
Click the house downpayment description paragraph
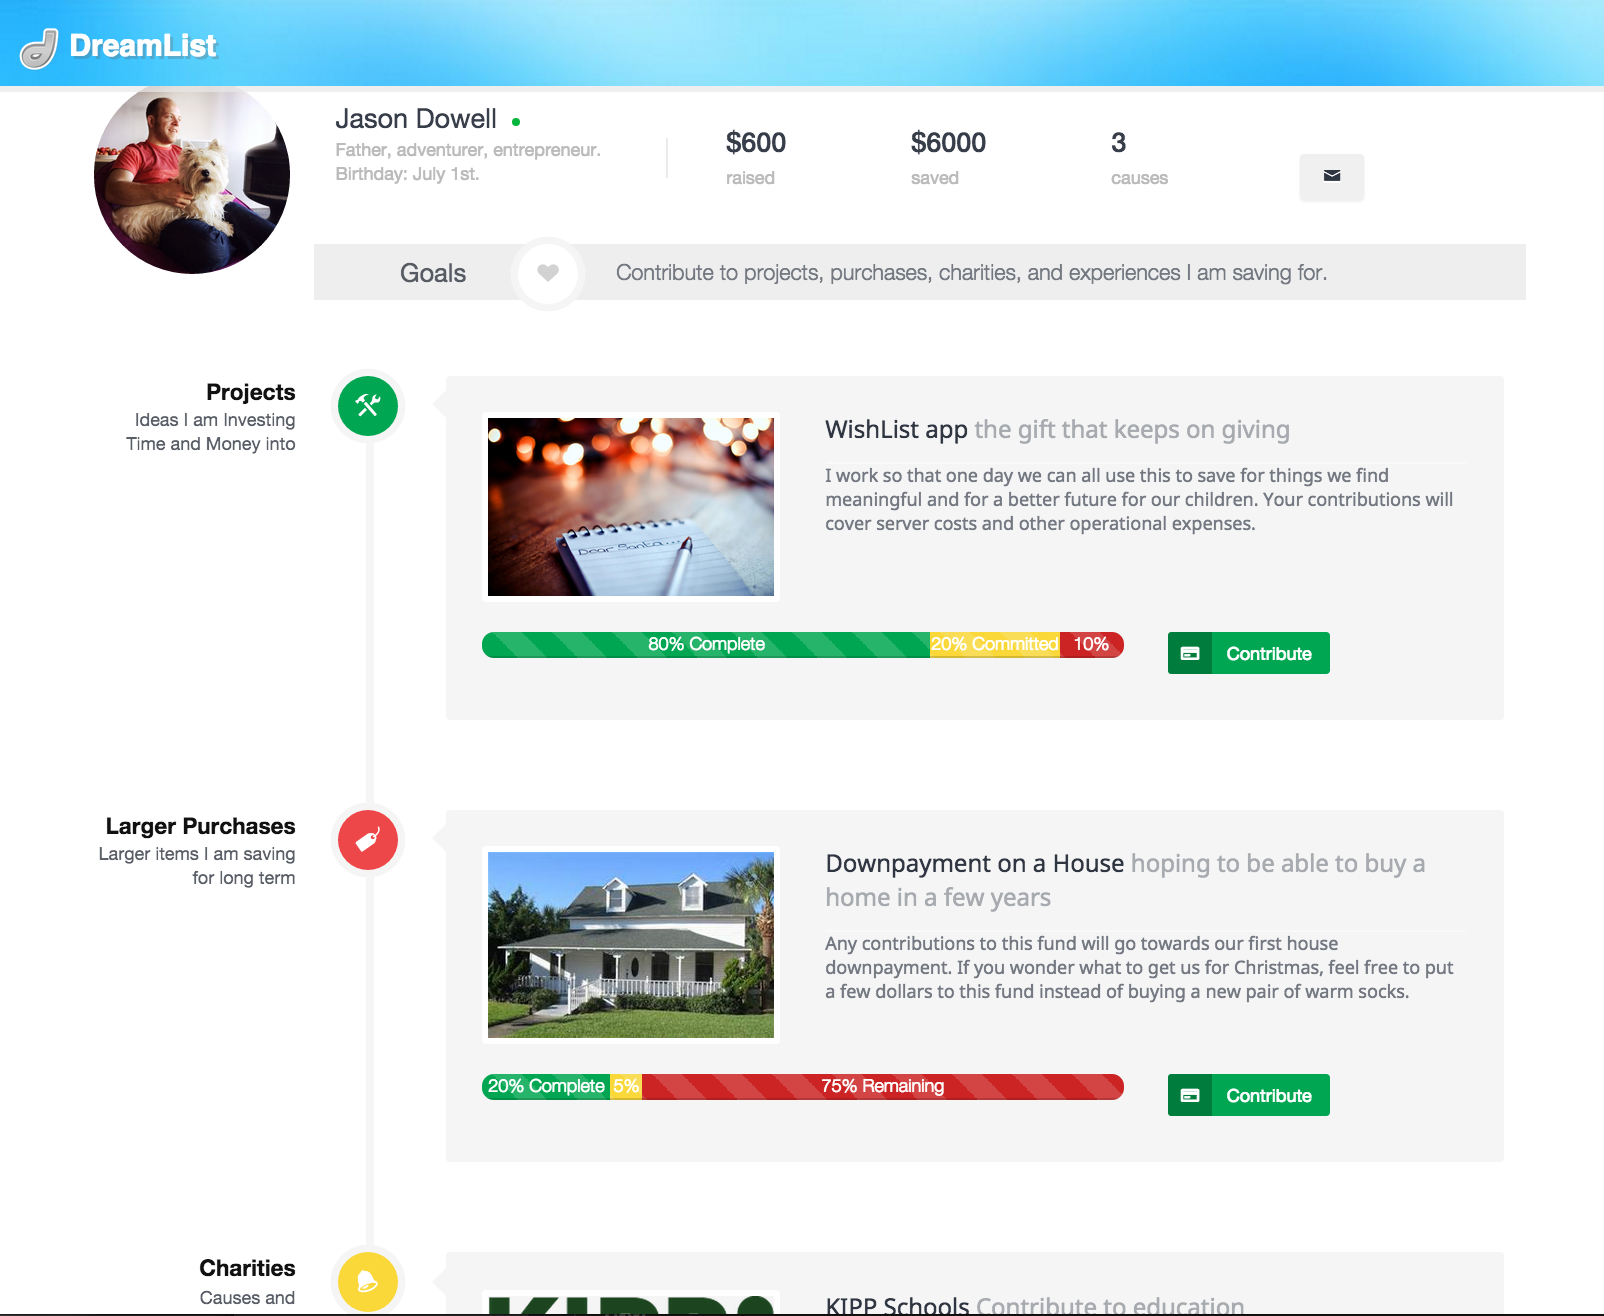pos(1139,968)
